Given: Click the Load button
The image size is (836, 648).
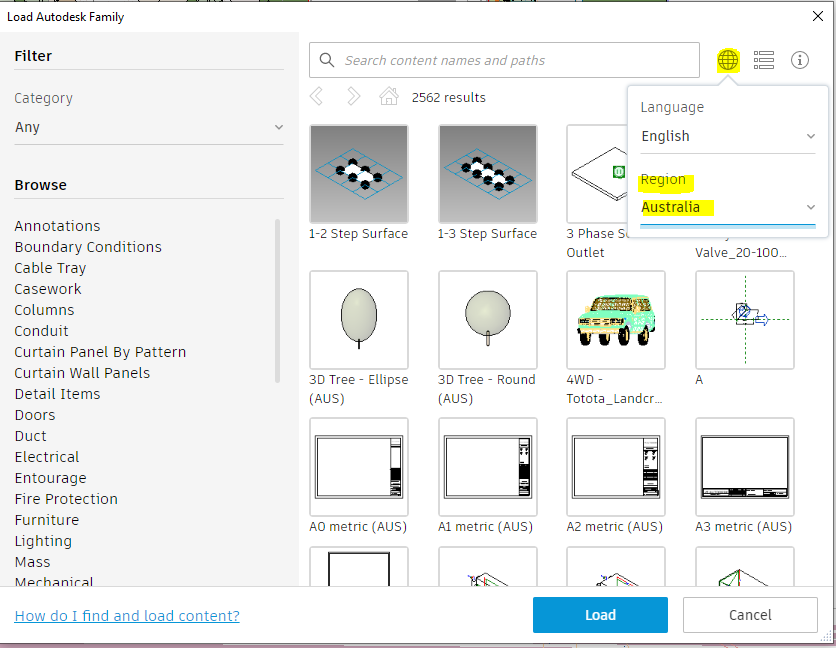Looking at the screenshot, I should [x=600, y=615].
